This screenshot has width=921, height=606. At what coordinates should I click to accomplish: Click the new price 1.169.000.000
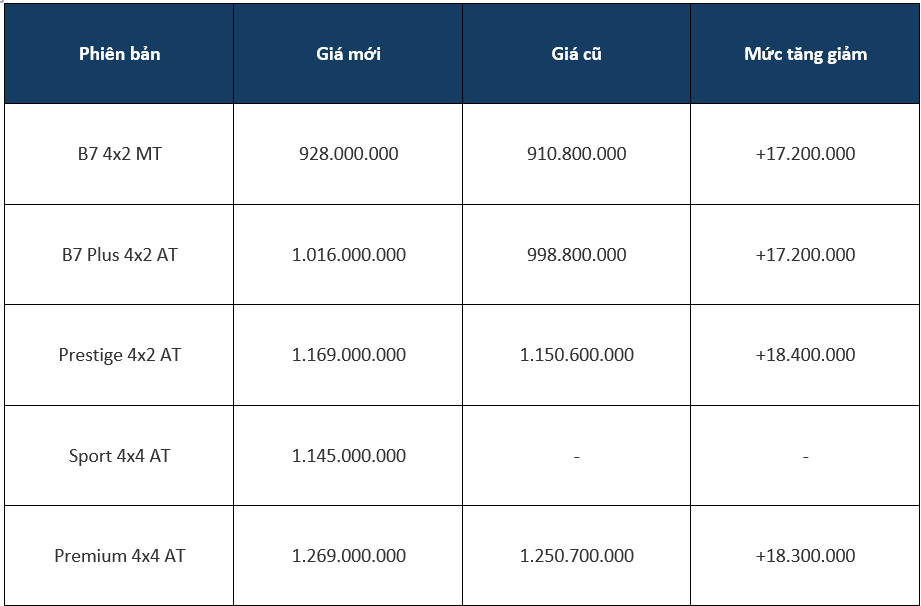(348, 355)
